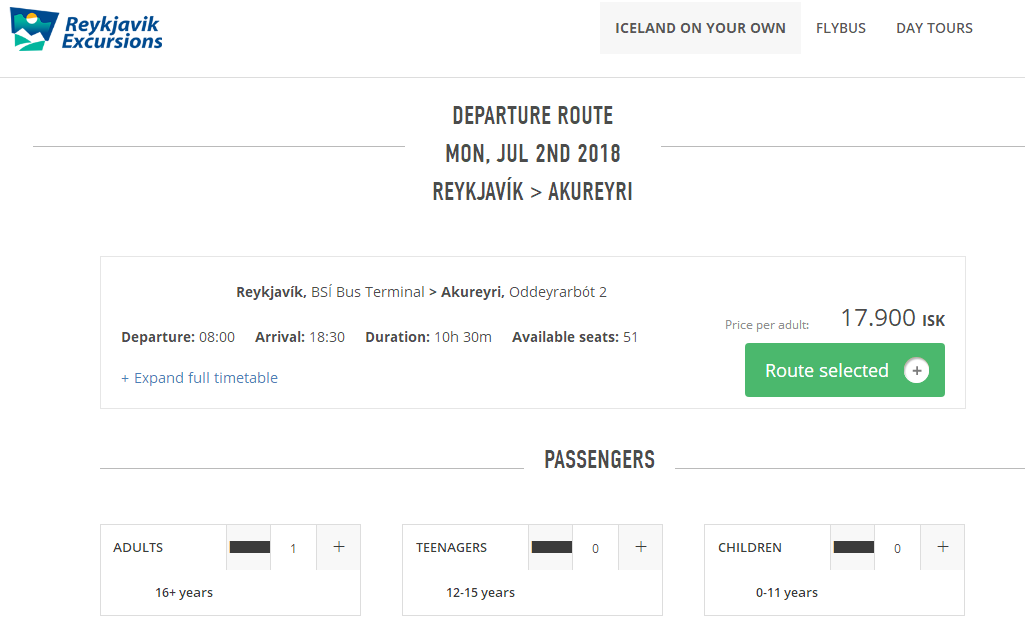Click the Reykjavík > Akureyri route heading
The width and height of the screenshot is (1025, 644).
pyautogui.click(x=532, y=191)
